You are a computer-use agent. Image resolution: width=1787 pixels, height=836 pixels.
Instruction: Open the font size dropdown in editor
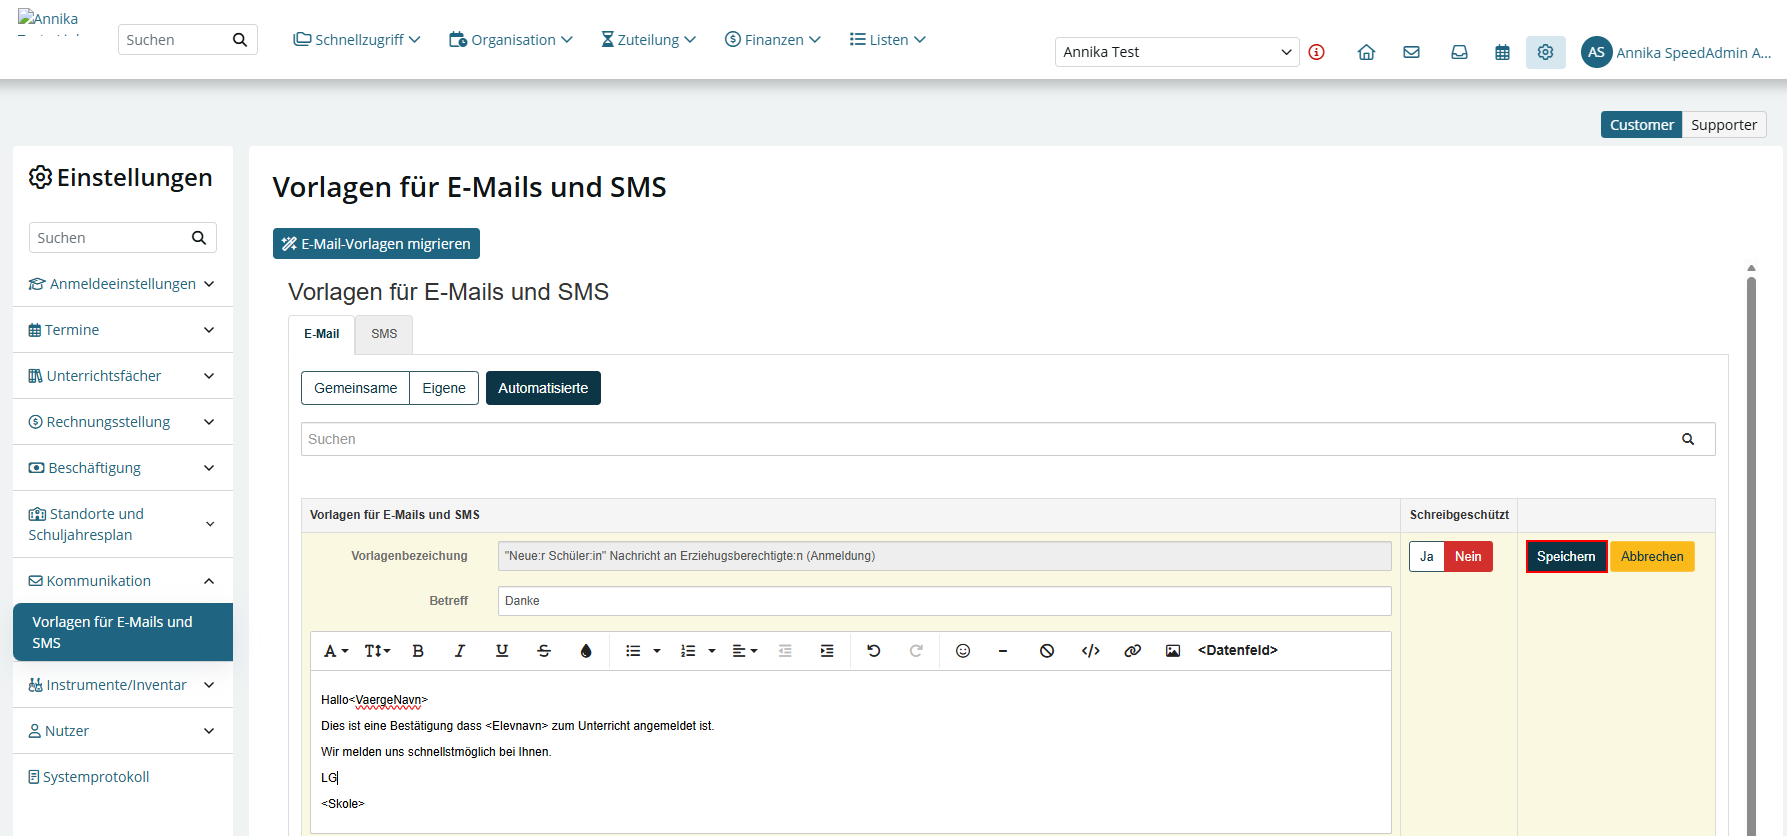tap(377, 651)
